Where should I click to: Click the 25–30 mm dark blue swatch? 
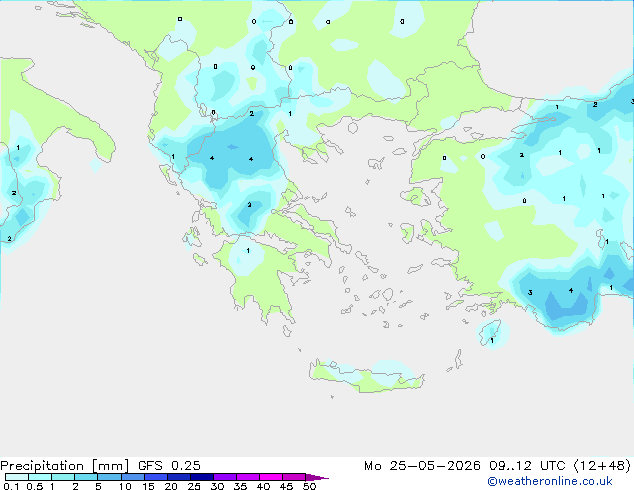coord(202,477)
